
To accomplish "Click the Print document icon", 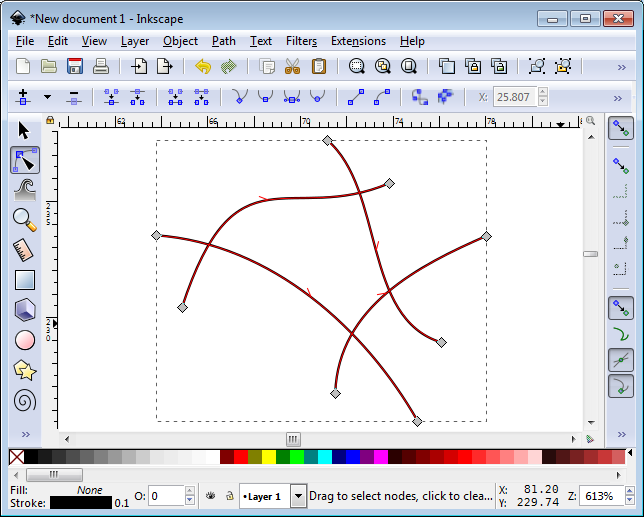I will [x=101, y=67].
